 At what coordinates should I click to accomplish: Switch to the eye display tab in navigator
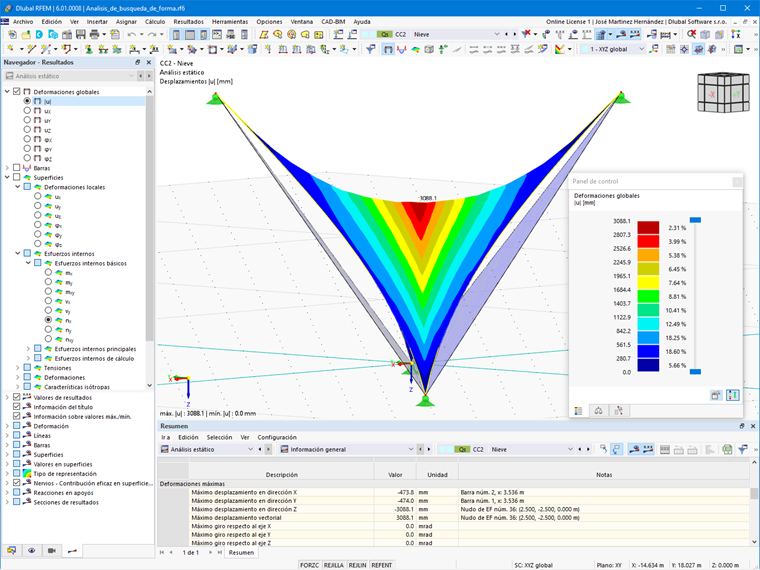click(x=32, y=551)
